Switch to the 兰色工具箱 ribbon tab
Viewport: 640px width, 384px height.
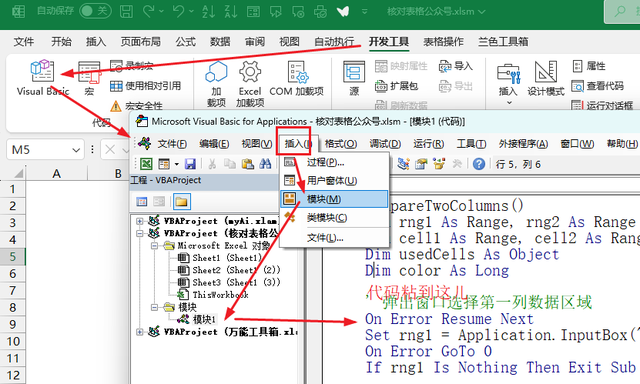click(x=503, y=42)
